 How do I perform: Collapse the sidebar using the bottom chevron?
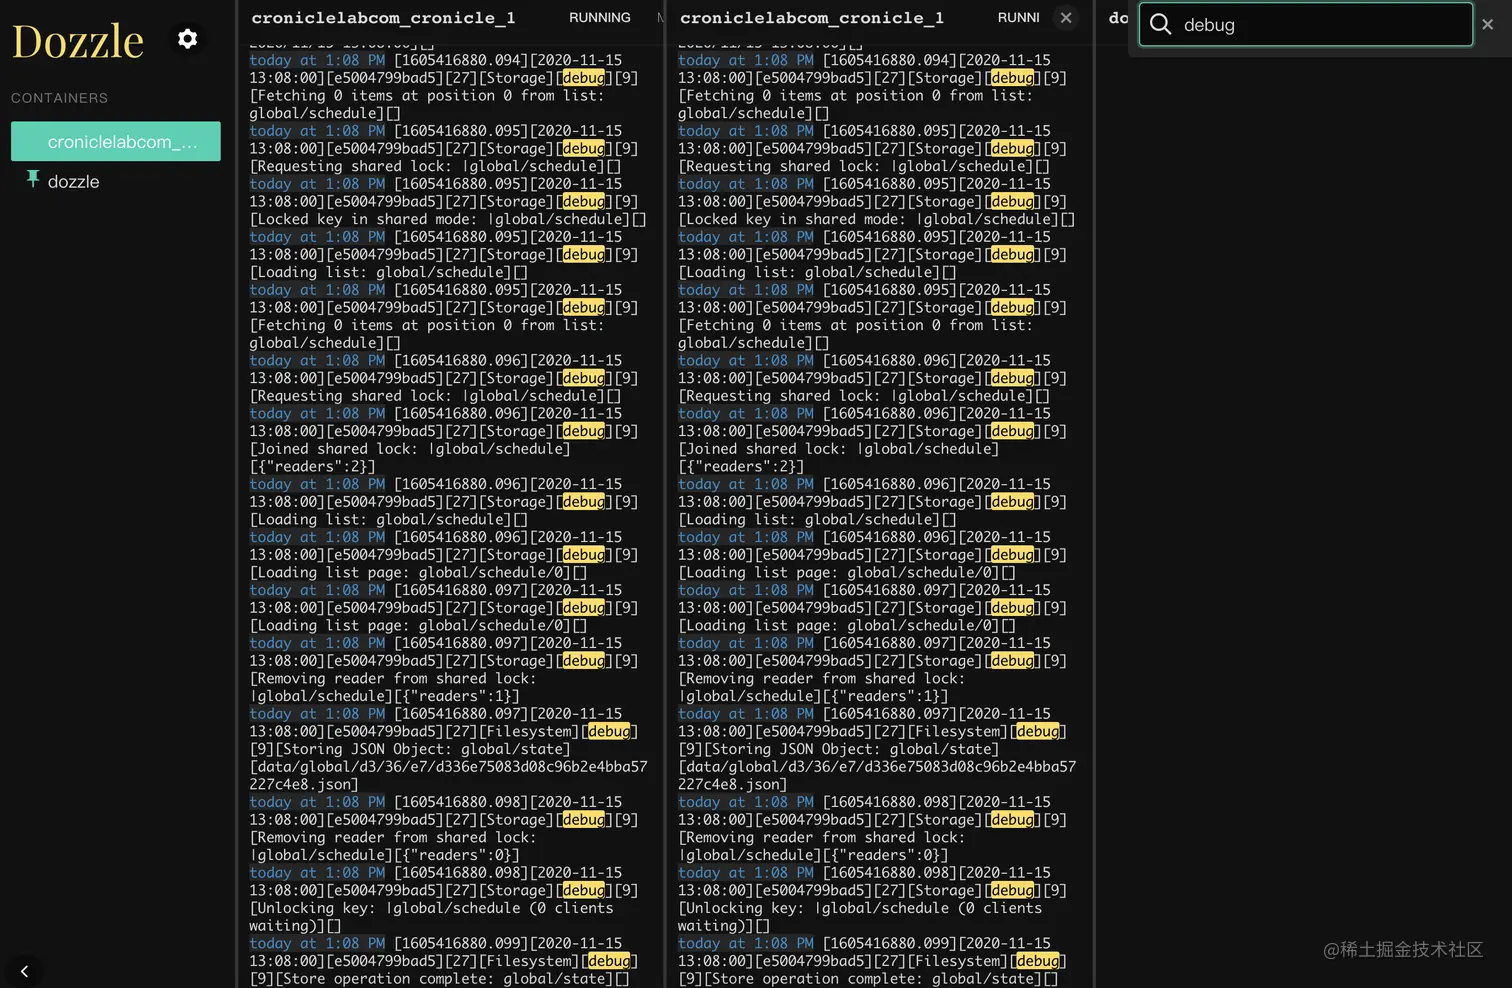pos(24,971)
